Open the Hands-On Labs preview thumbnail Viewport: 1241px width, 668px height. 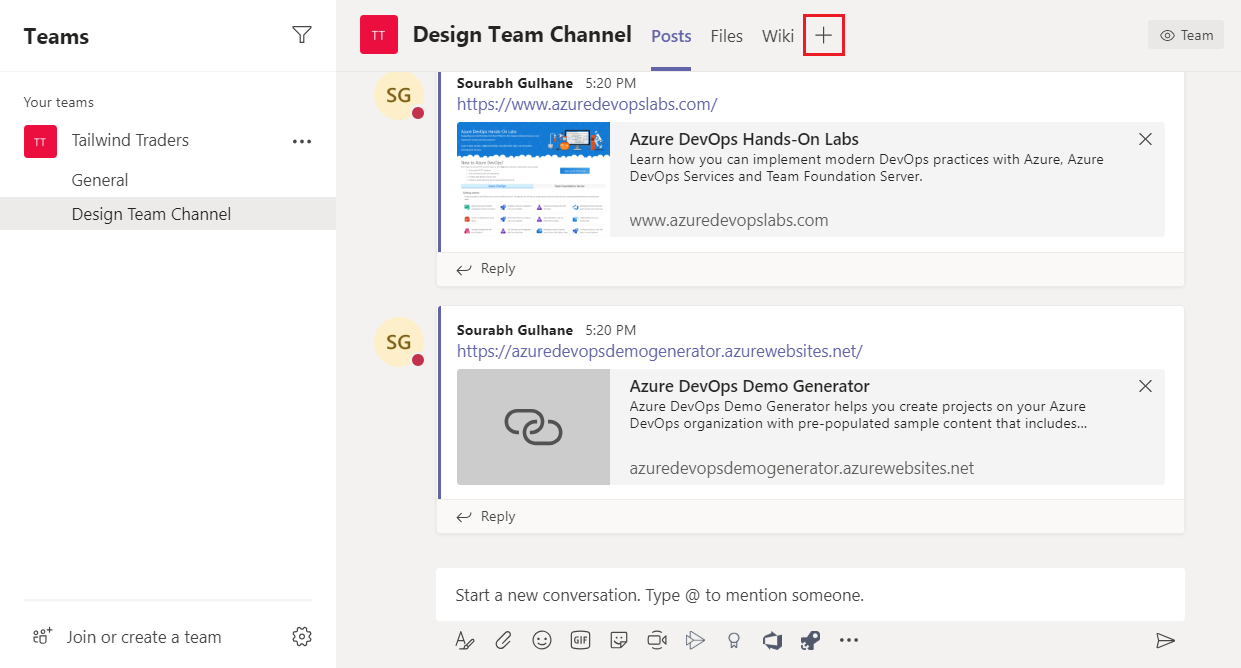(x=533, y=180)
